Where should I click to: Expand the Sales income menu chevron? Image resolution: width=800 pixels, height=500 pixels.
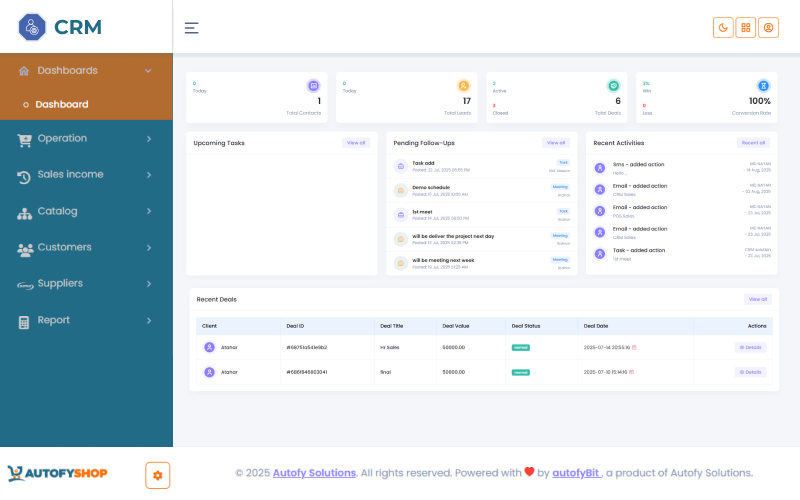point(149,175)
